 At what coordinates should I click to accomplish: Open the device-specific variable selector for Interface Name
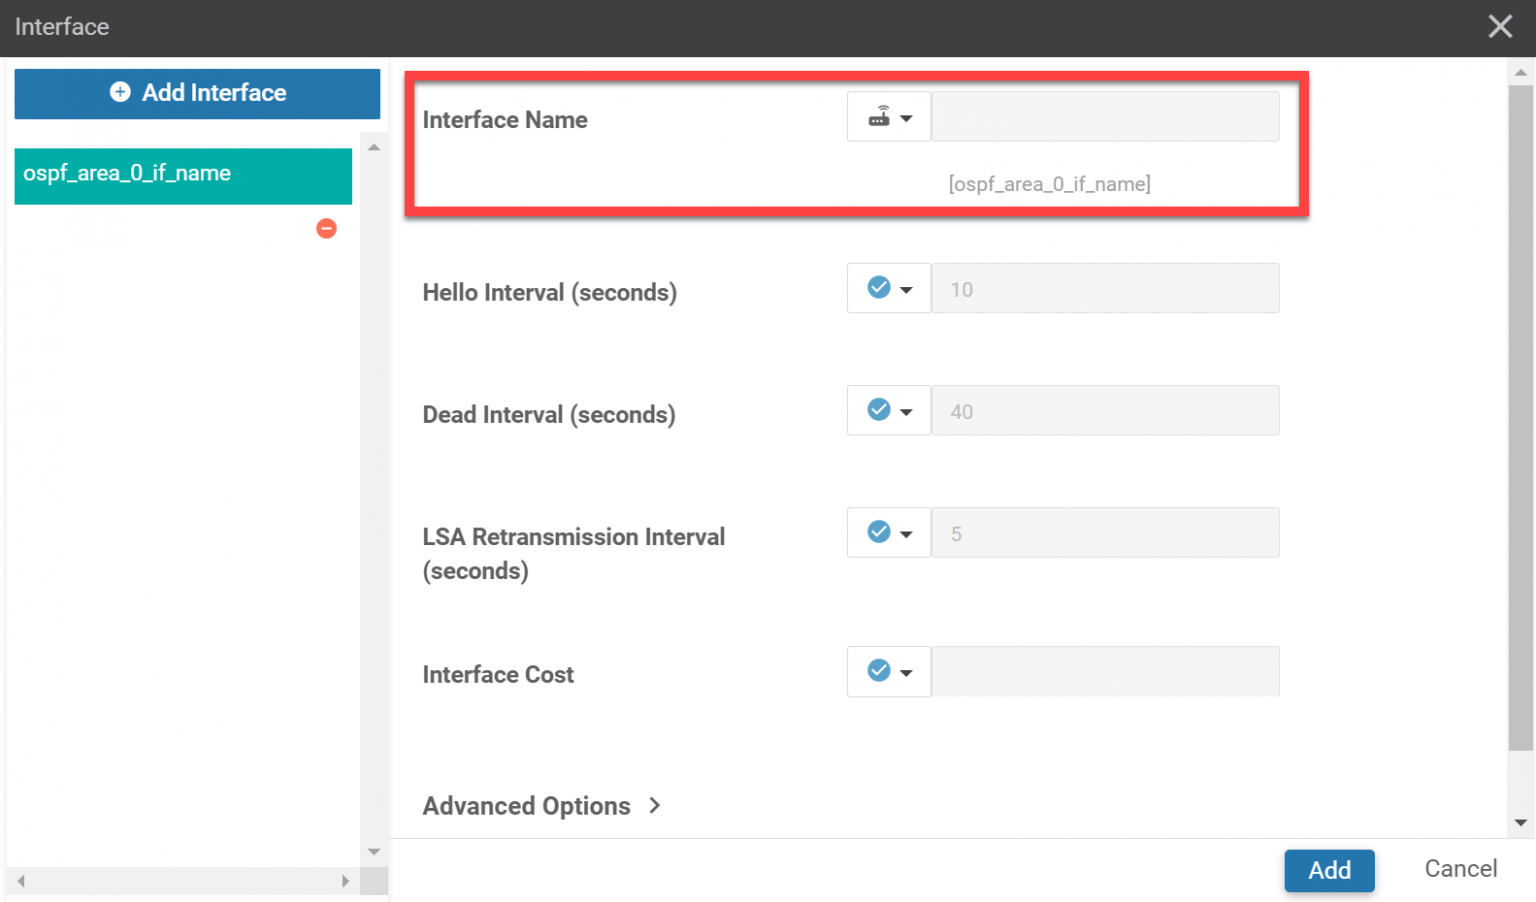click(906, 116)
